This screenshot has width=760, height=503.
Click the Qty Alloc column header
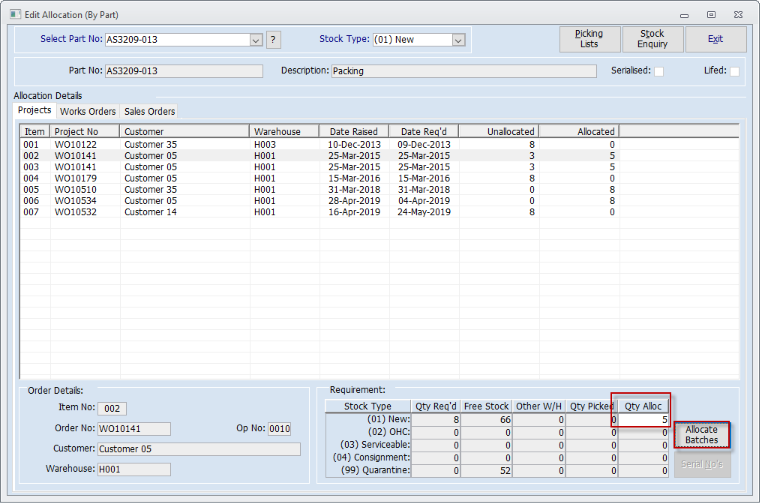point(643,406)
